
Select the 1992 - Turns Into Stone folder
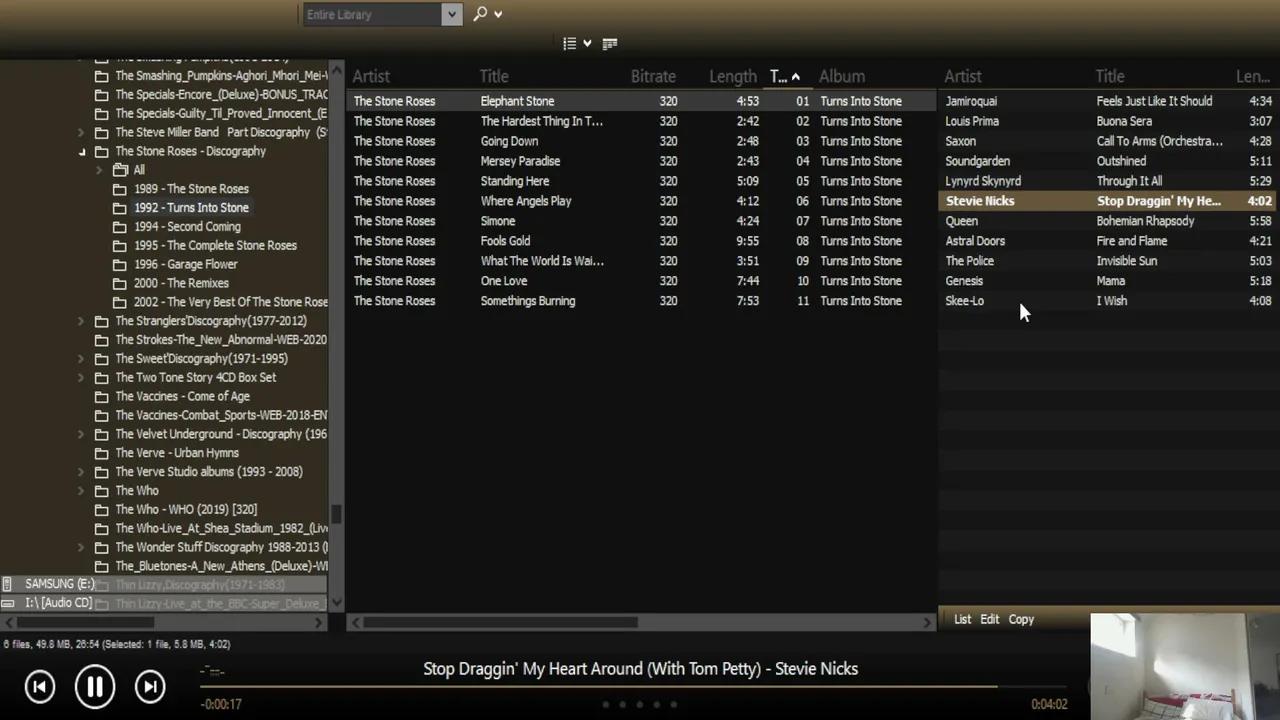point(191,208)
